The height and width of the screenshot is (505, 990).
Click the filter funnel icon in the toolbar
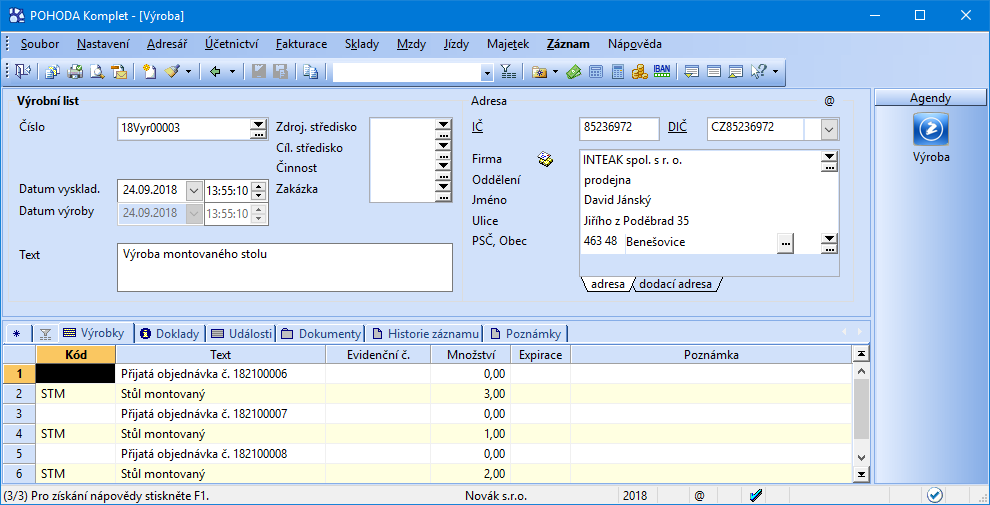(508, 72)
